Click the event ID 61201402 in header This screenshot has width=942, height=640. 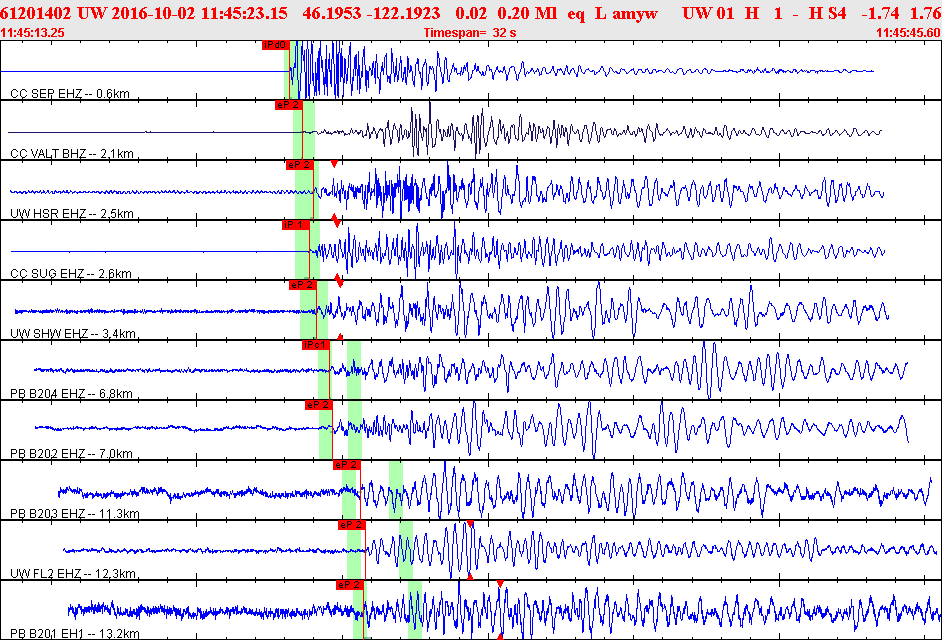36,13
